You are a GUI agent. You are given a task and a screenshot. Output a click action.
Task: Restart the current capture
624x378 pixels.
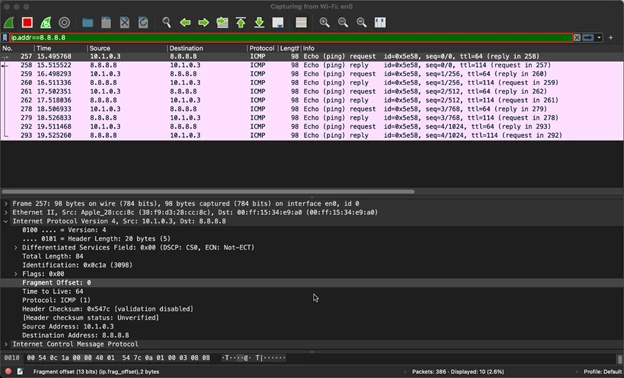pos(46,22)
